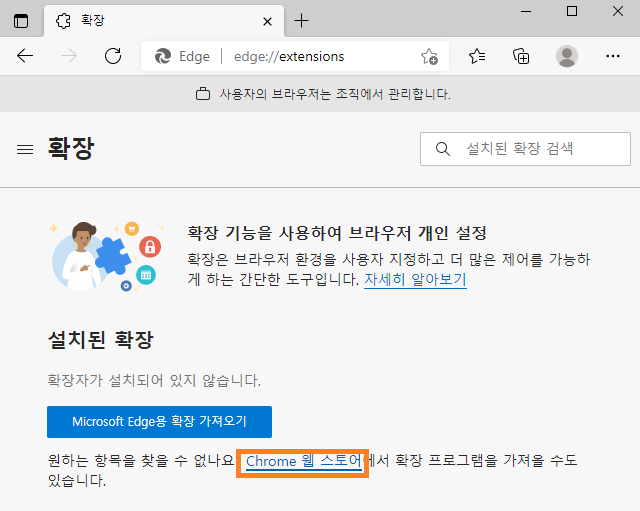Open Settings and more menu
The image size is (640, 511).
(x=613, y=56)
